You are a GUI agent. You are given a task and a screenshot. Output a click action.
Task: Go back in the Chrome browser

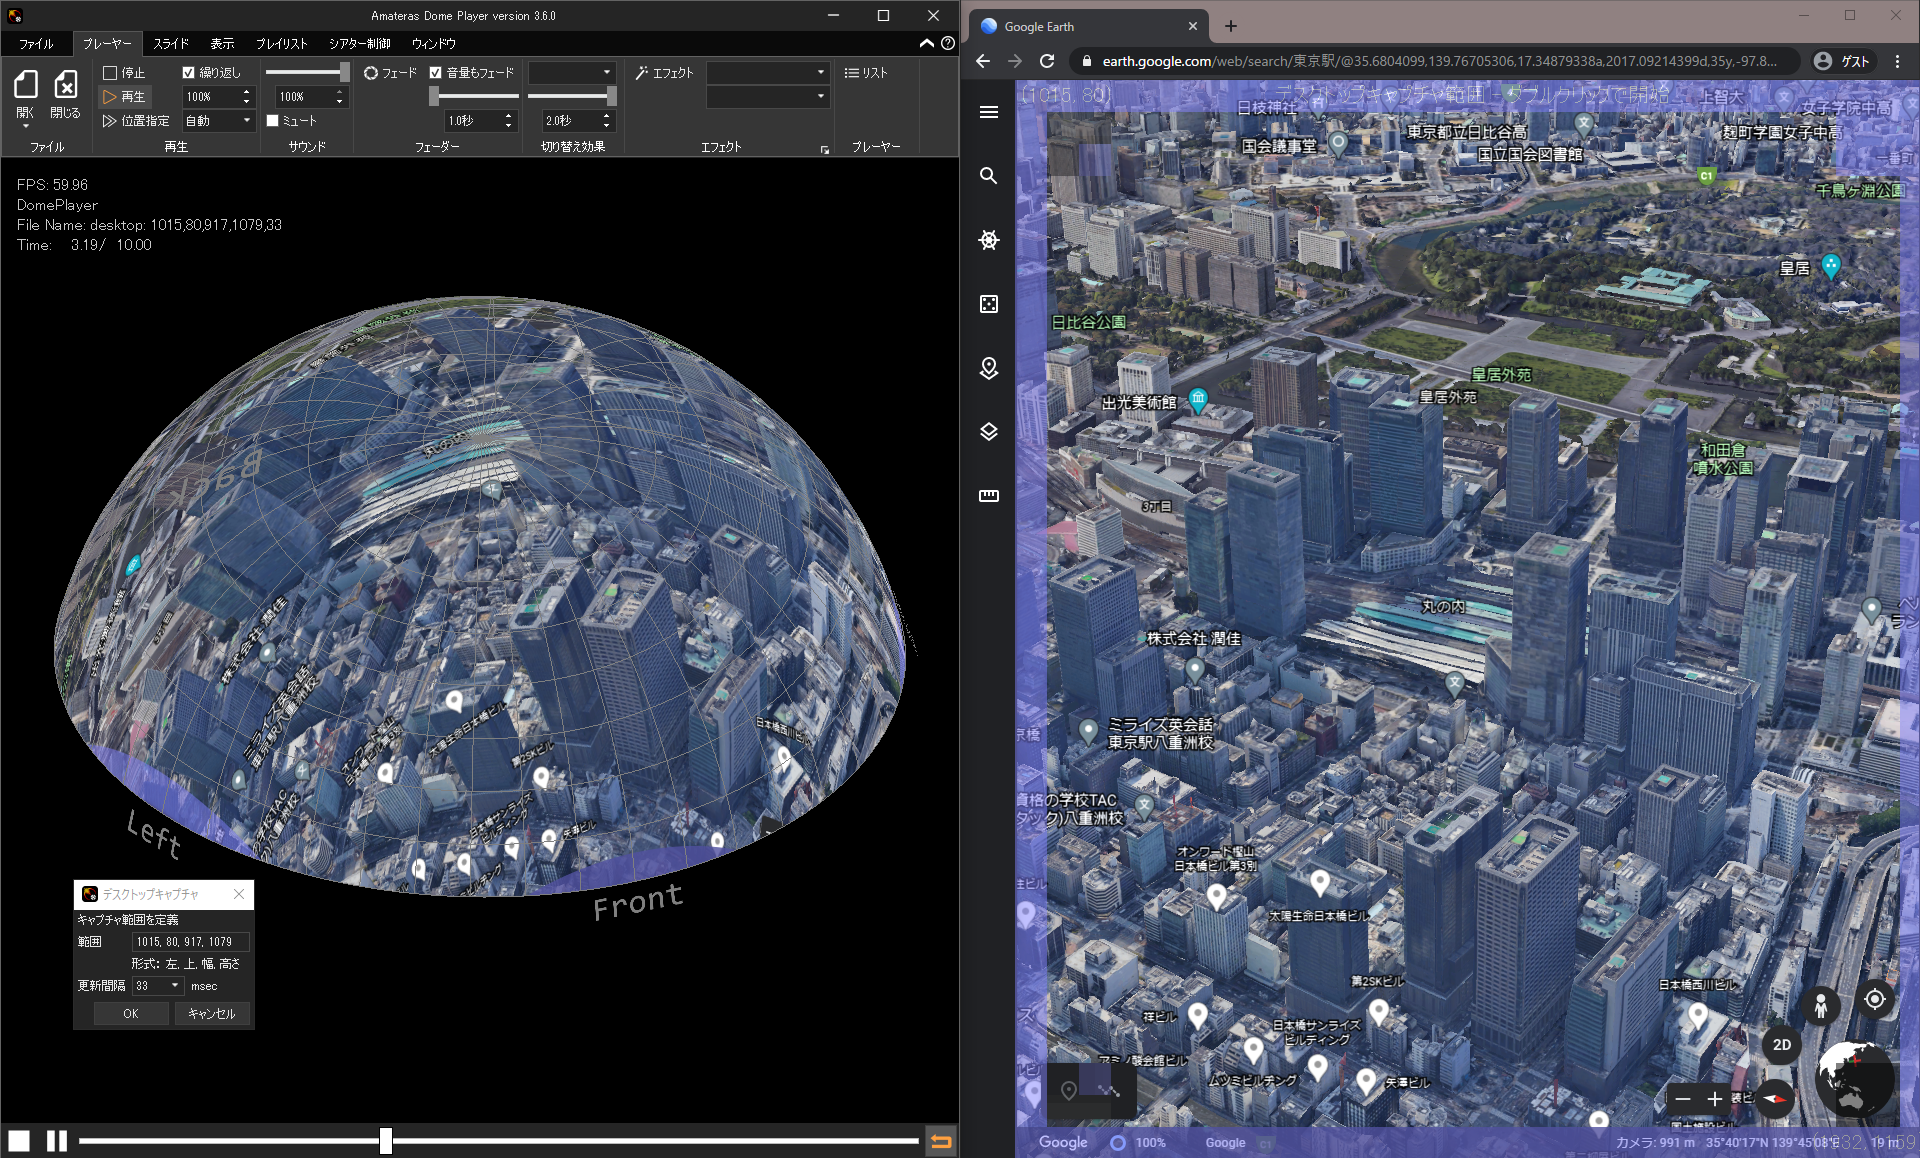pyautogui.click(x=983, y=61)
